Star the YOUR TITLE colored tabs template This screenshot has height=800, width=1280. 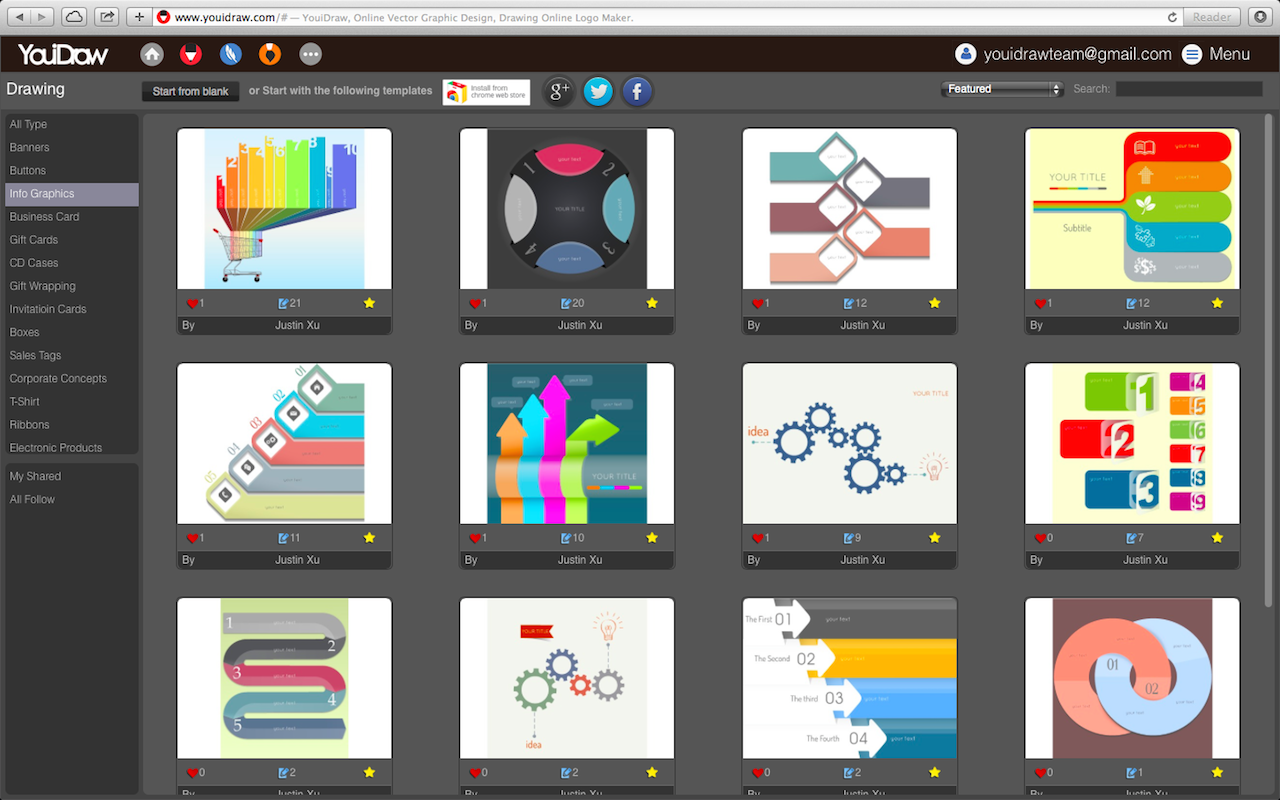tap(1217, 303)
